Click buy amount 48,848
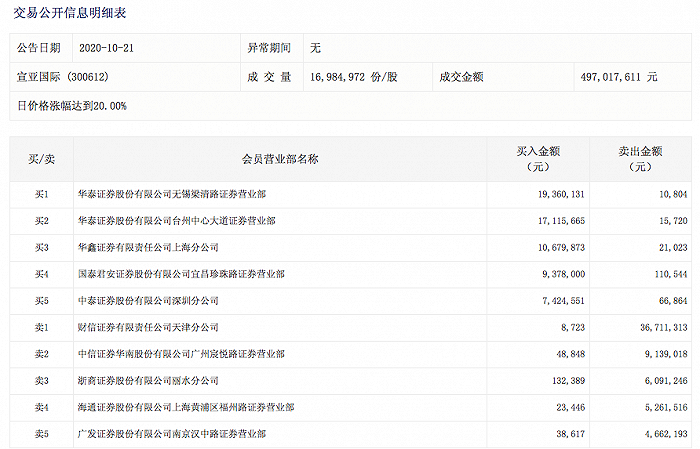The height and width of the screenshot is (449, 700). coord(571,354)
